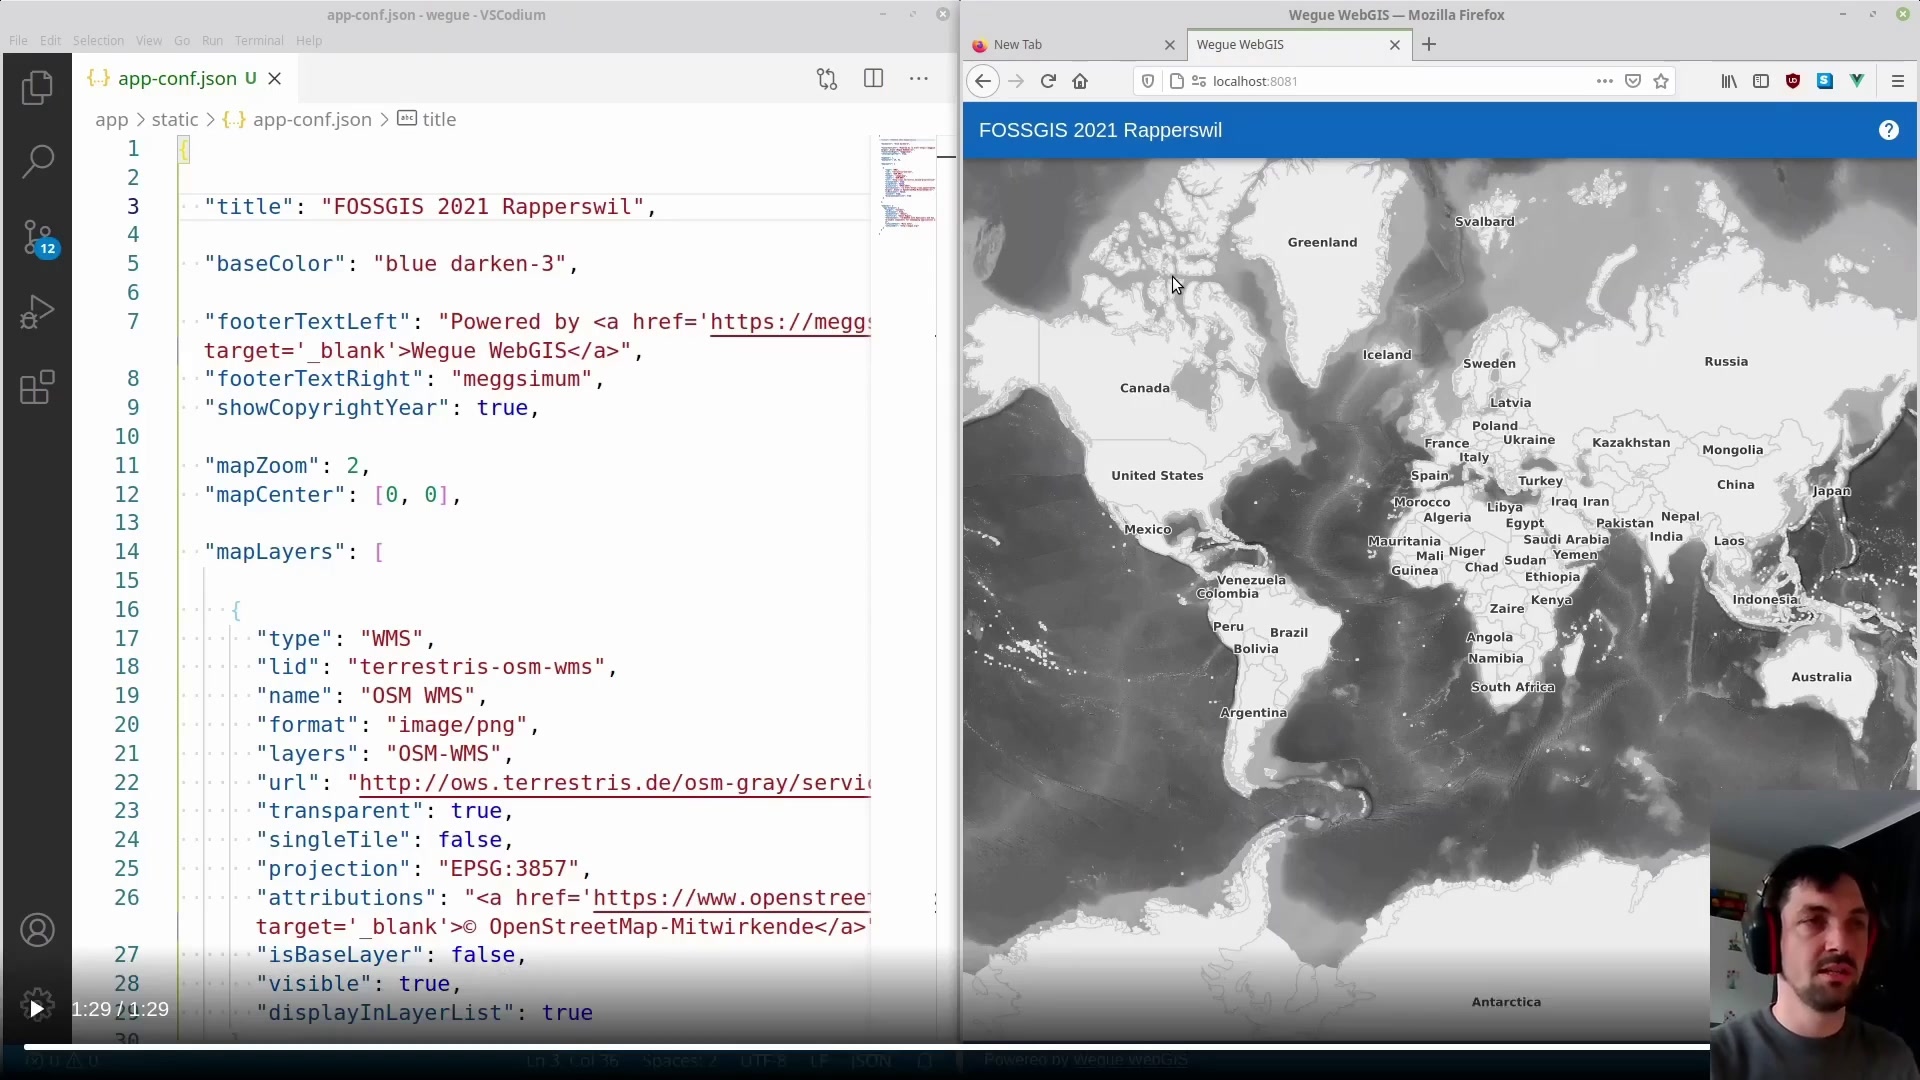Close the Wegue WebGIS Firefox tab
This screenshot has width=1920, height=1080.
[x=1395, y=45]
